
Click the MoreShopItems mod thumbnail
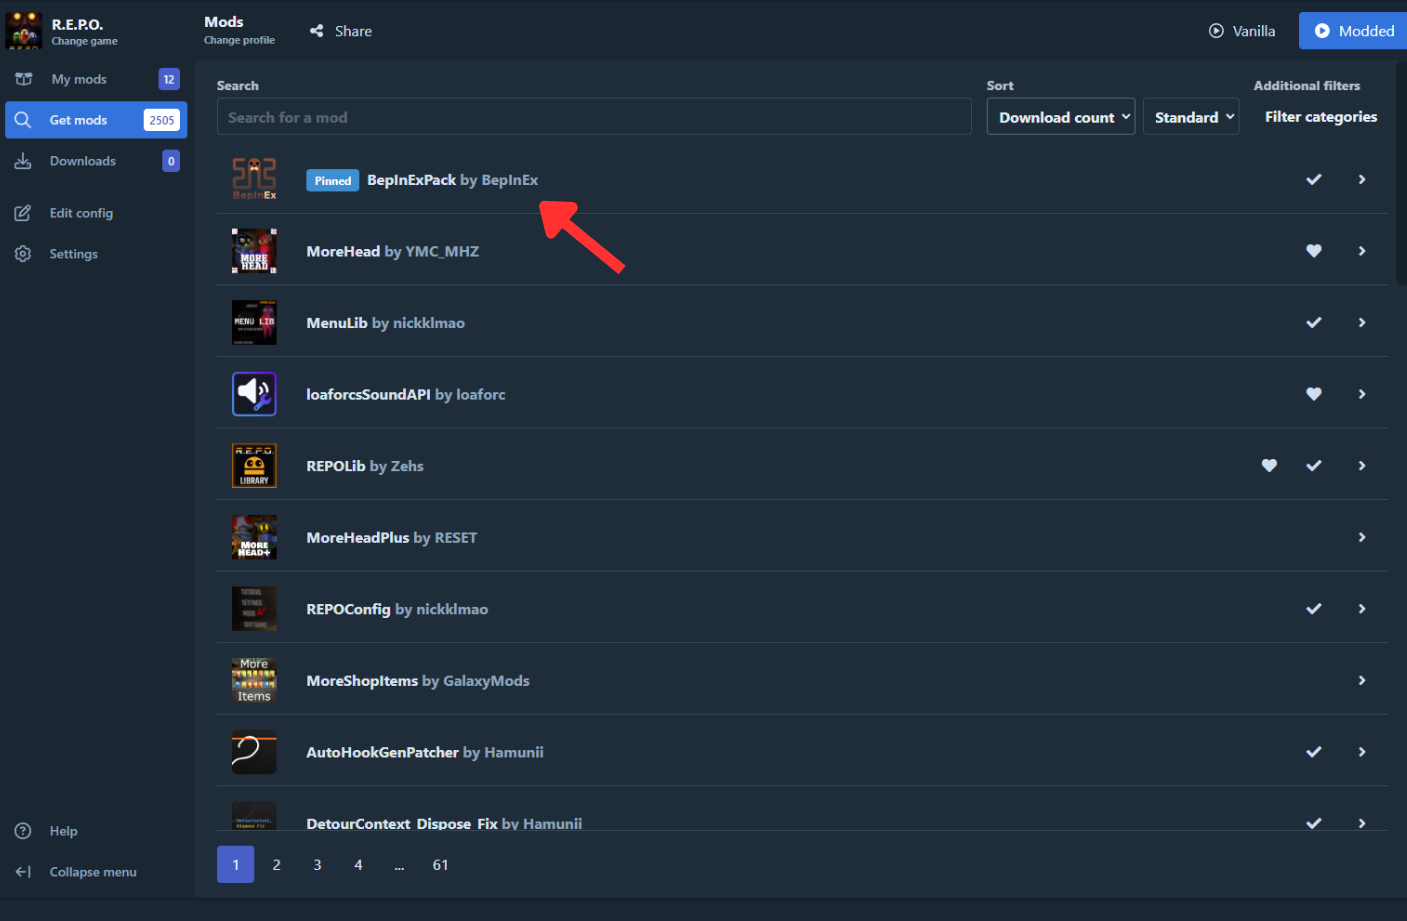click(254, 680)
